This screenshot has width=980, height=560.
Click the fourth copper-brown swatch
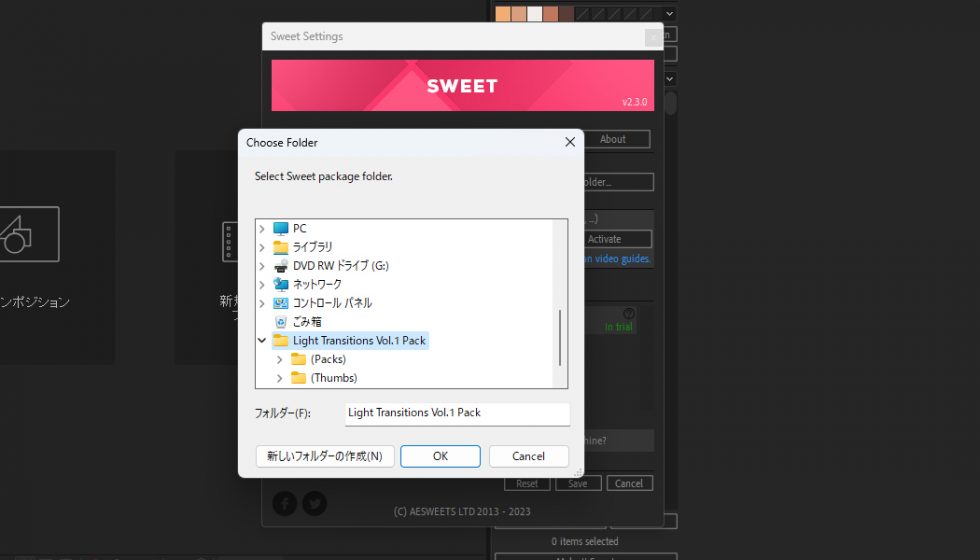[550, 14]
